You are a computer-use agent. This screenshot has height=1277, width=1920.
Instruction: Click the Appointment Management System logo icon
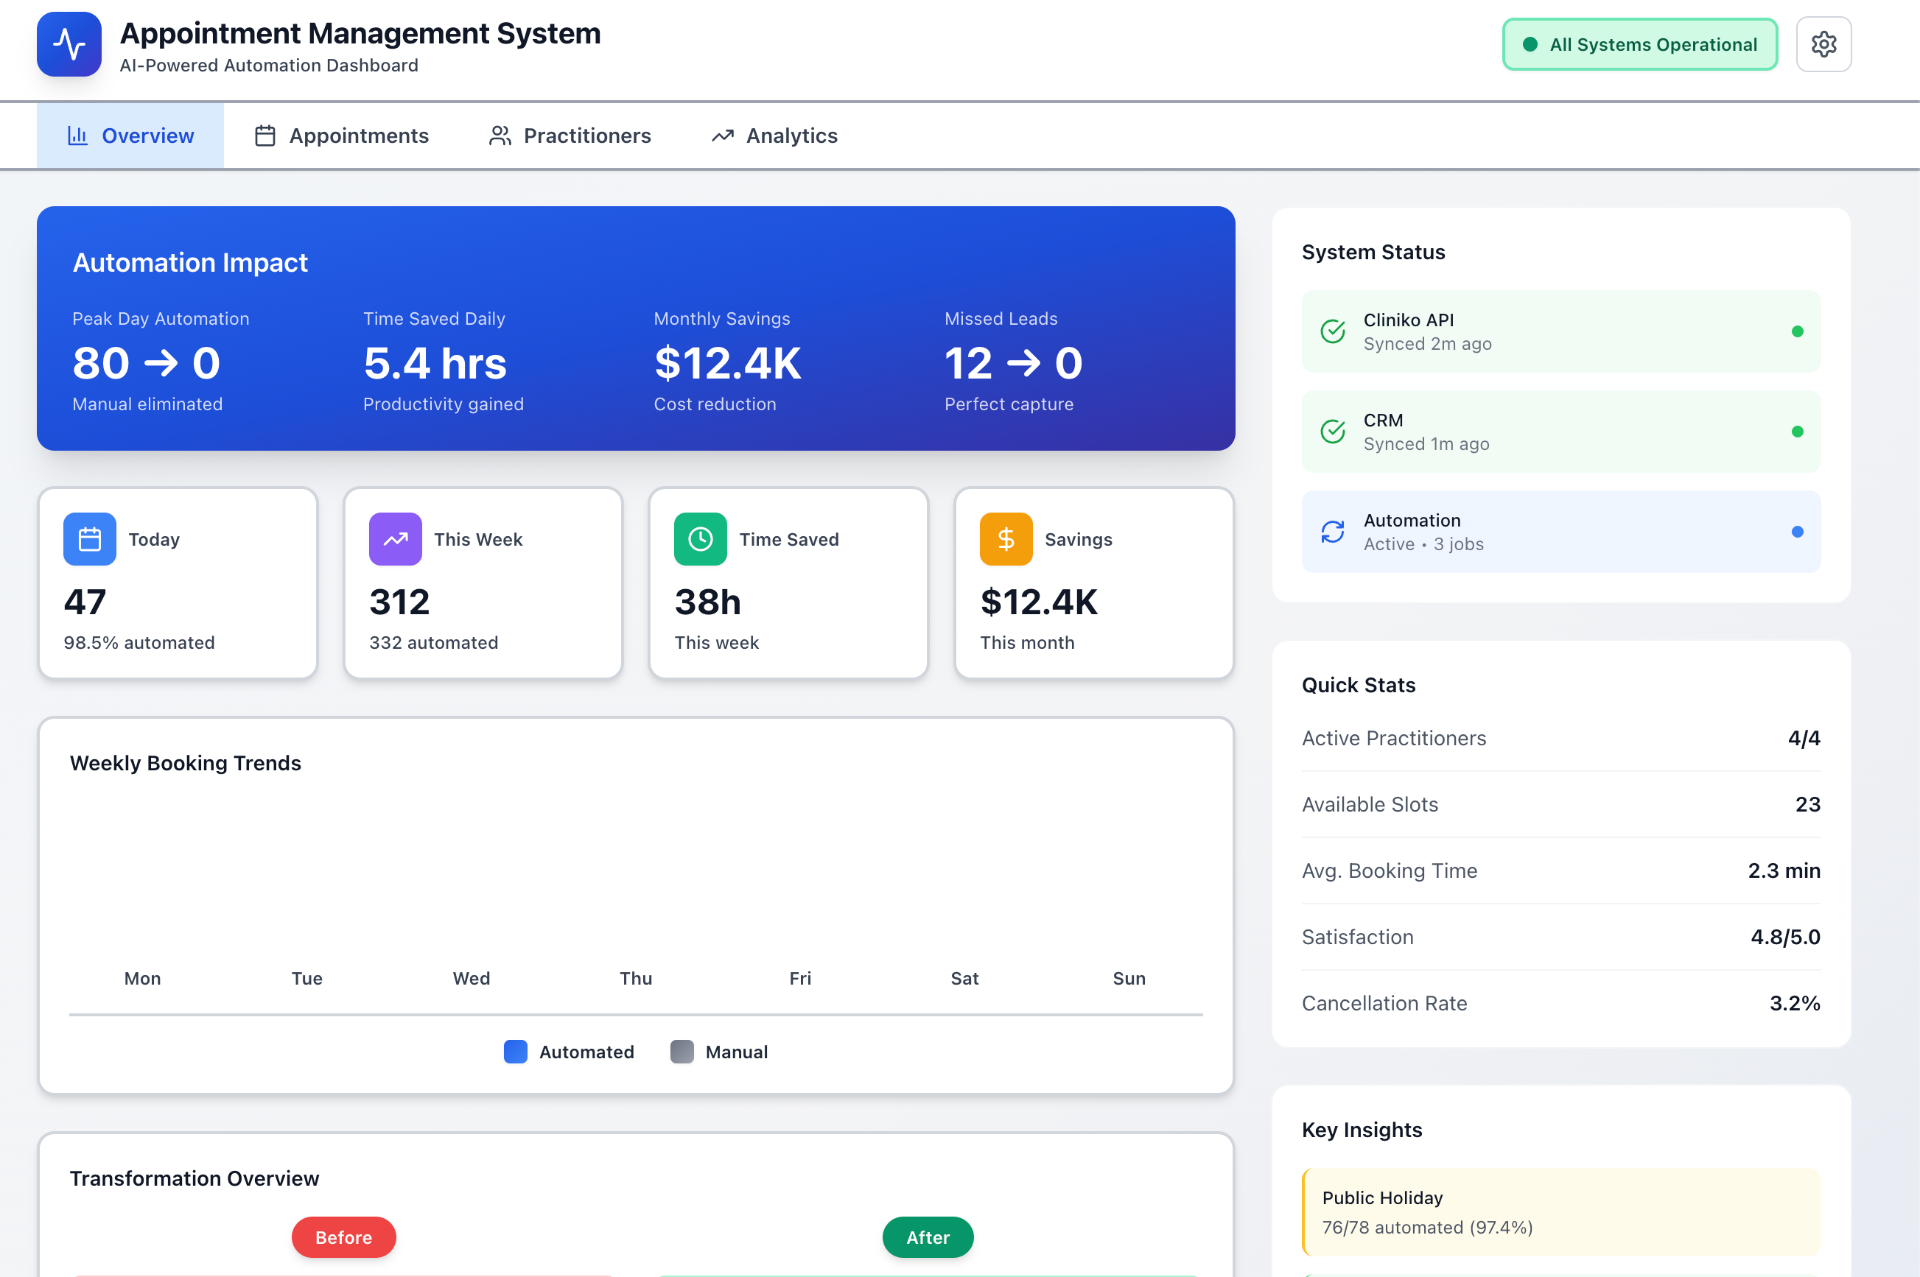tap(68, 44)
